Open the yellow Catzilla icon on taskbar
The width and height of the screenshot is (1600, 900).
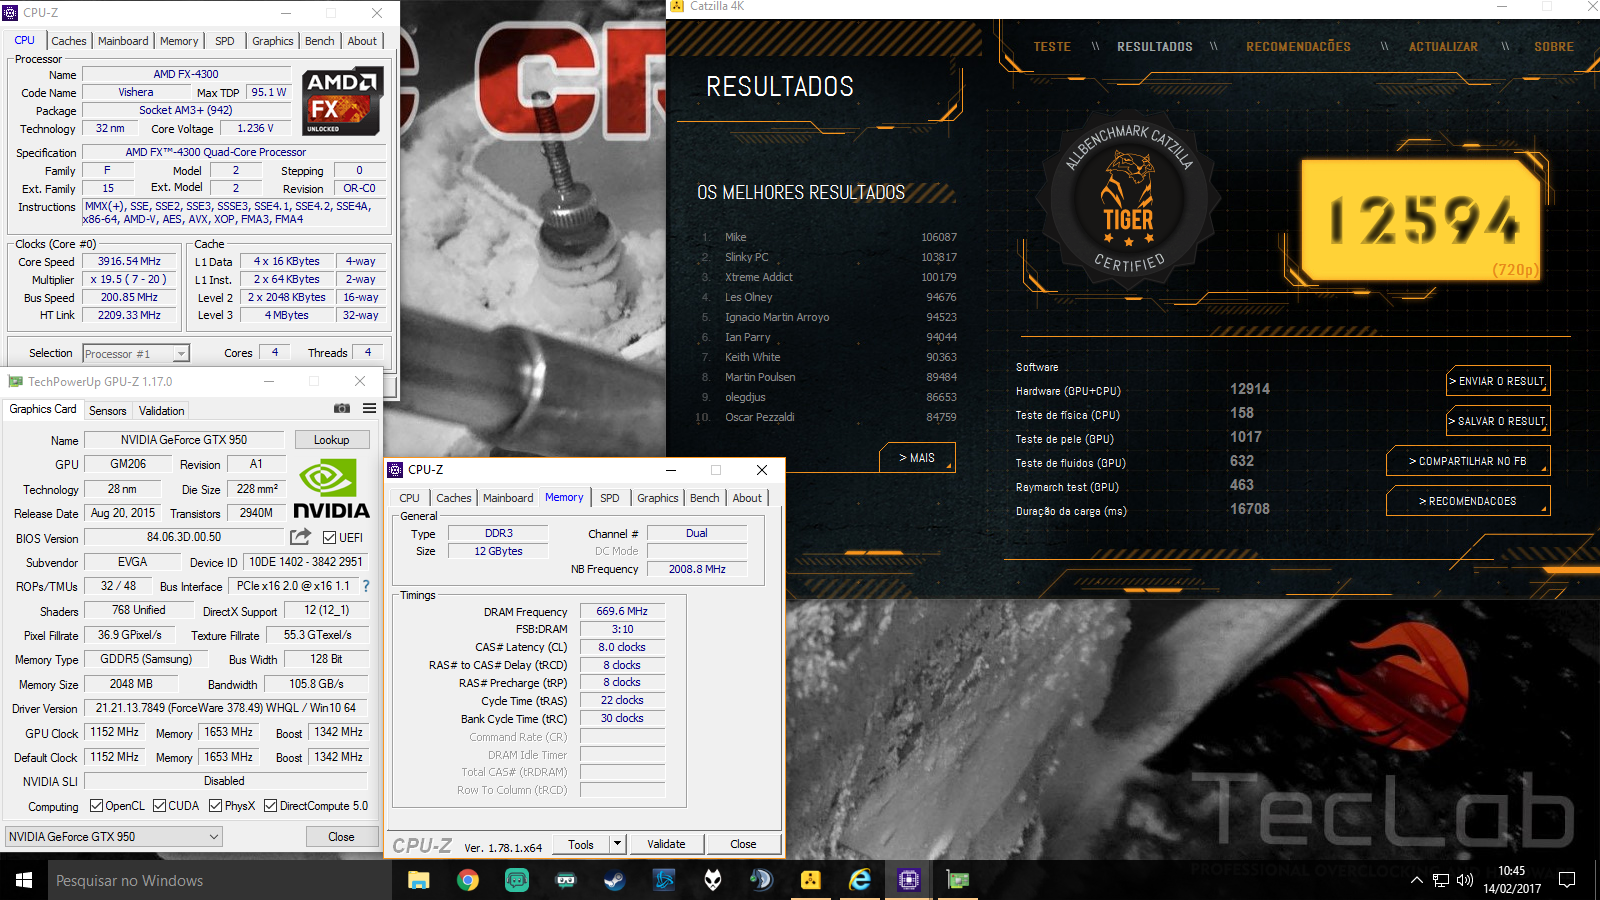coord(811,880)
